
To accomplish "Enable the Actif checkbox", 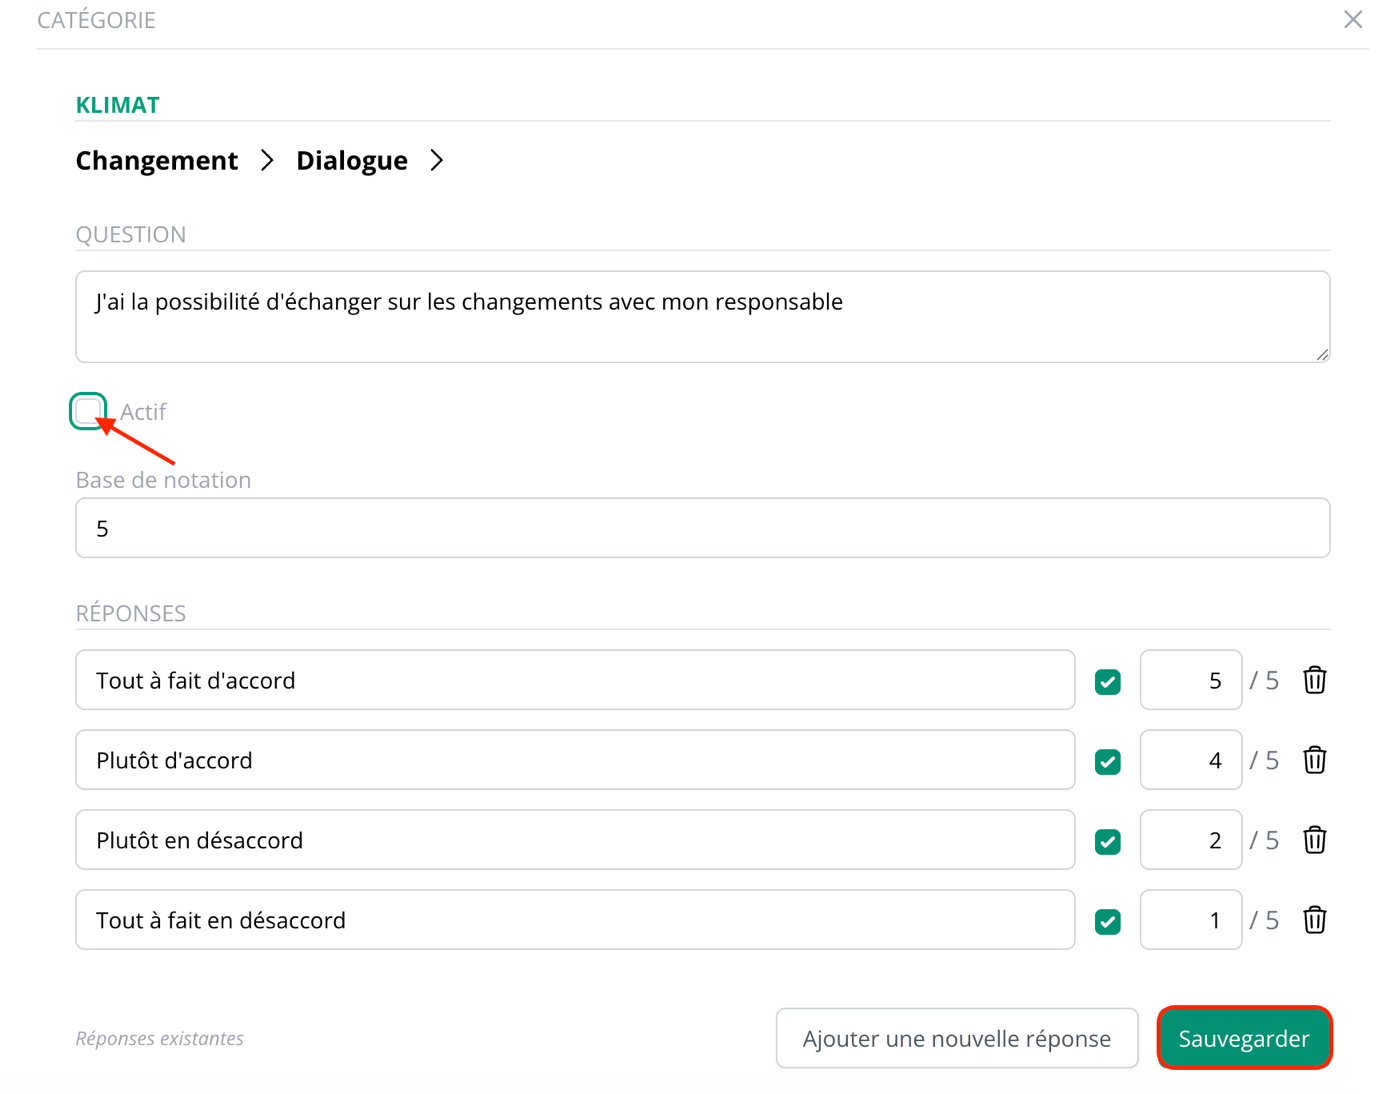I will (88, 411).
